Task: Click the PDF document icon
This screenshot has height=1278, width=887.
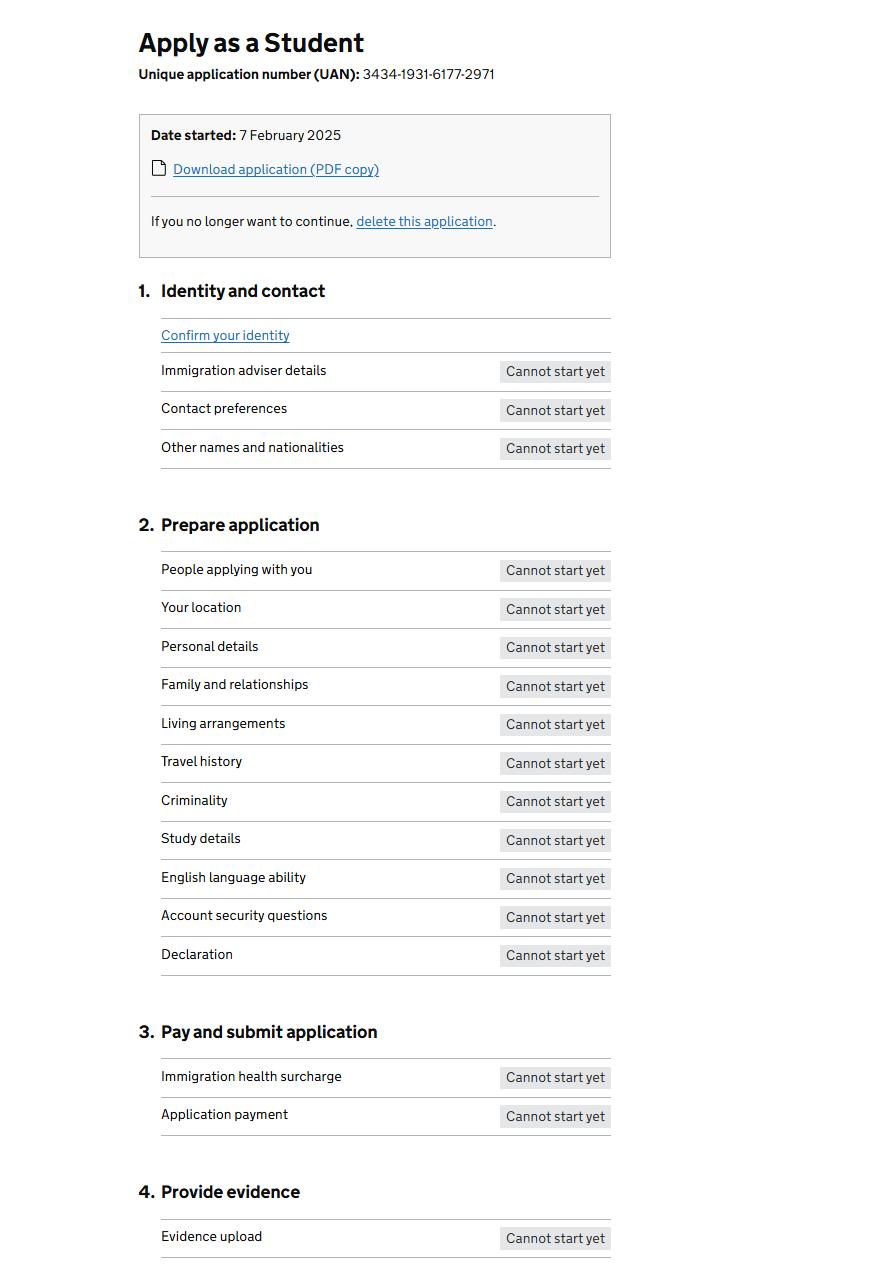Action: point(159,168)
